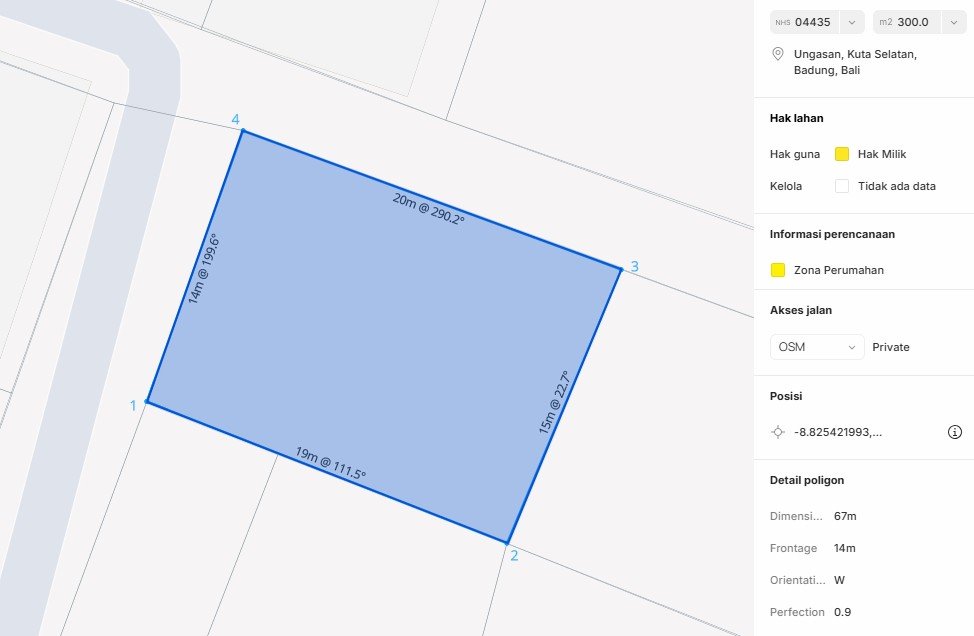Open the OSM road access dropdown
974x636 pixels.
[817, 347]
